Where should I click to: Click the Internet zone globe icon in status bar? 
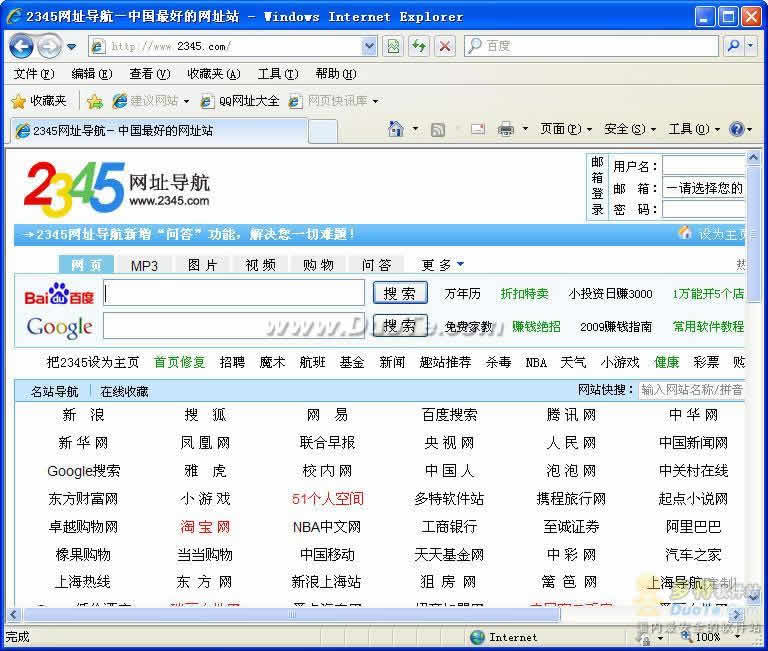point(477,637)
